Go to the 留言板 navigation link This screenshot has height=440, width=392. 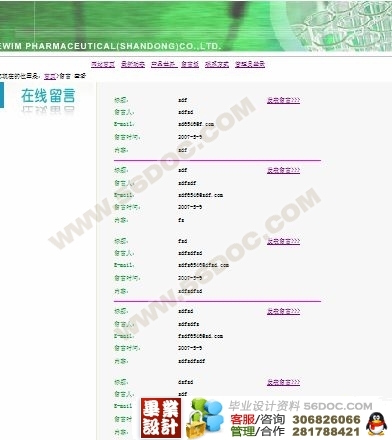pos(190,64)
